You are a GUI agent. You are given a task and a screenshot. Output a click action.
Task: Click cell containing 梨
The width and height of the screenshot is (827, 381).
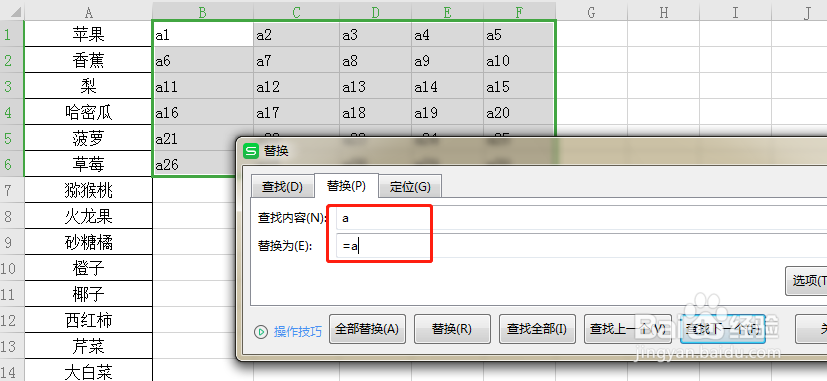pos(89,86)
